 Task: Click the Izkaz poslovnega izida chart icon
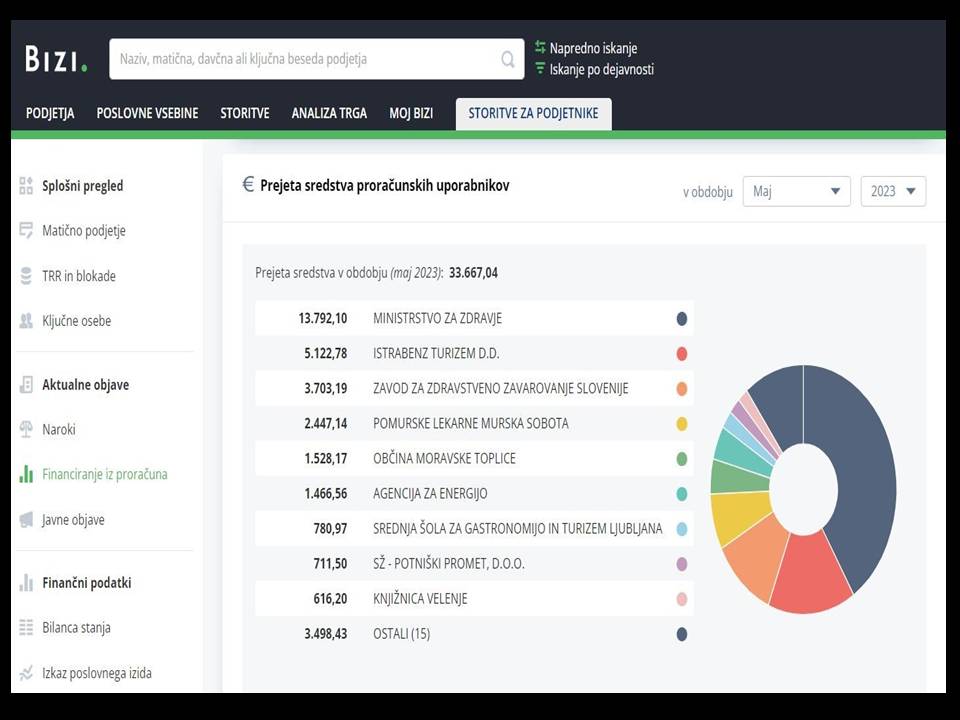[x=26, y=673]
